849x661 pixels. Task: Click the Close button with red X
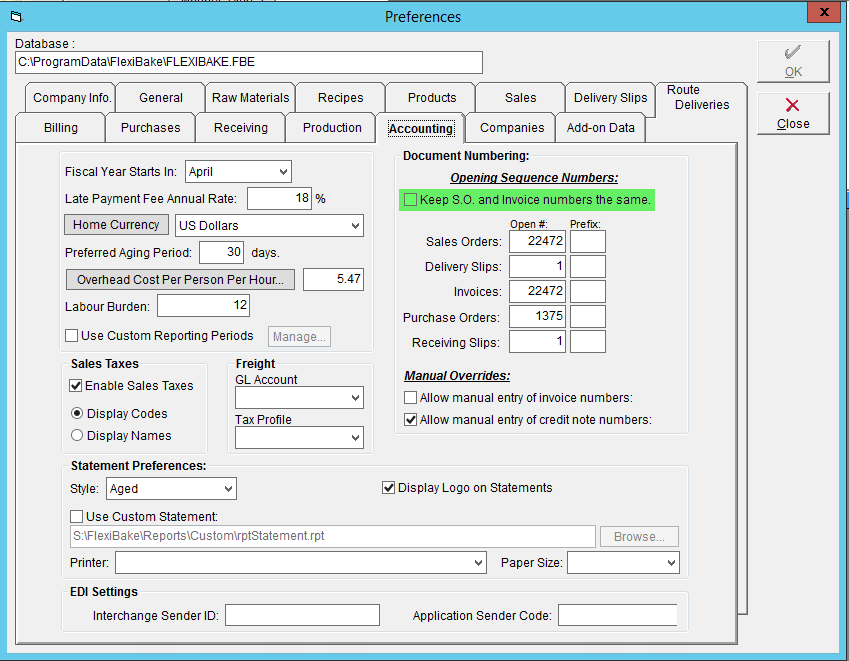(793, 113)
